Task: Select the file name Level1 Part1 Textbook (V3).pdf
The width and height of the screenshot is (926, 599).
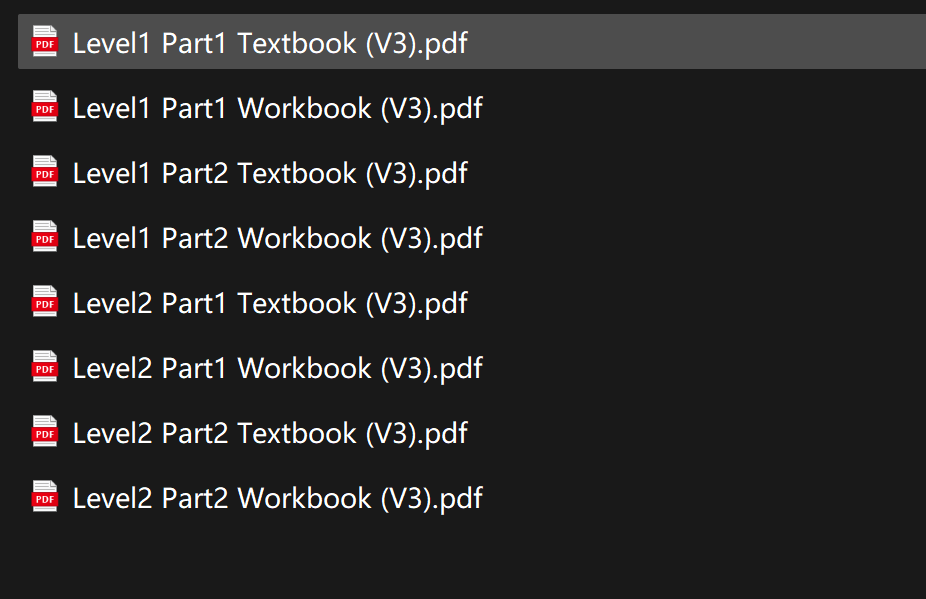Action: (270, 43)
